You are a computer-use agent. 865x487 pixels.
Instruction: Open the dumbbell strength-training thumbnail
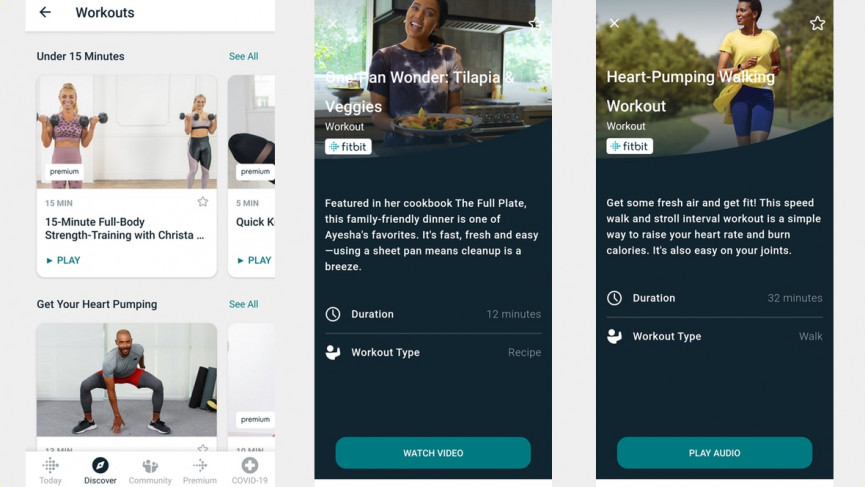click(127, 132)
